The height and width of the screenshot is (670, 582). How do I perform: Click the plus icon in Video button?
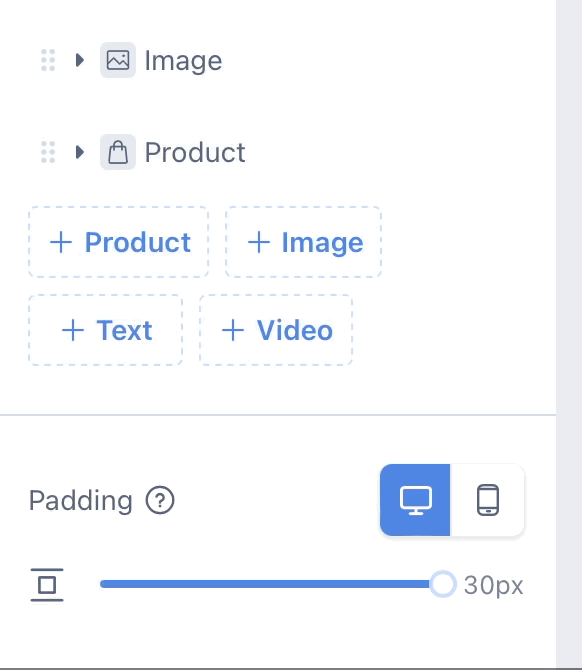click(x=233, y=330)
